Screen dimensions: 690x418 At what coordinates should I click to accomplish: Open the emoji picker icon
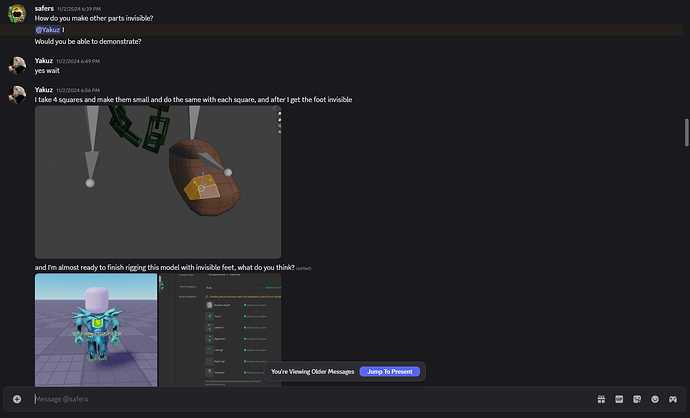coord(655,399)
